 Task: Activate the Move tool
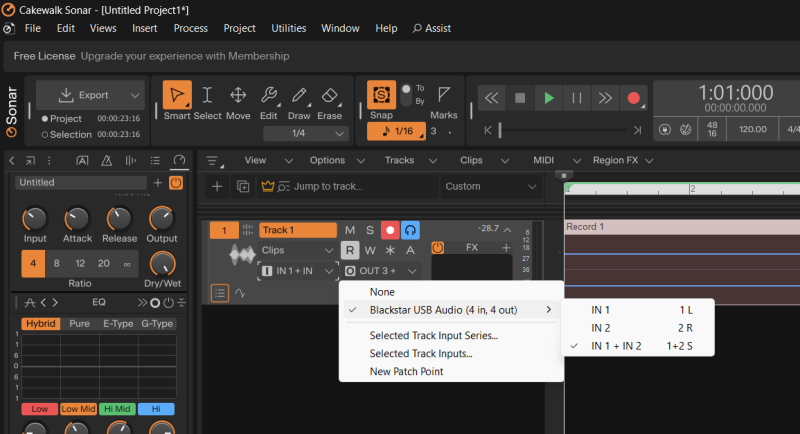click(x=238, y=96)
